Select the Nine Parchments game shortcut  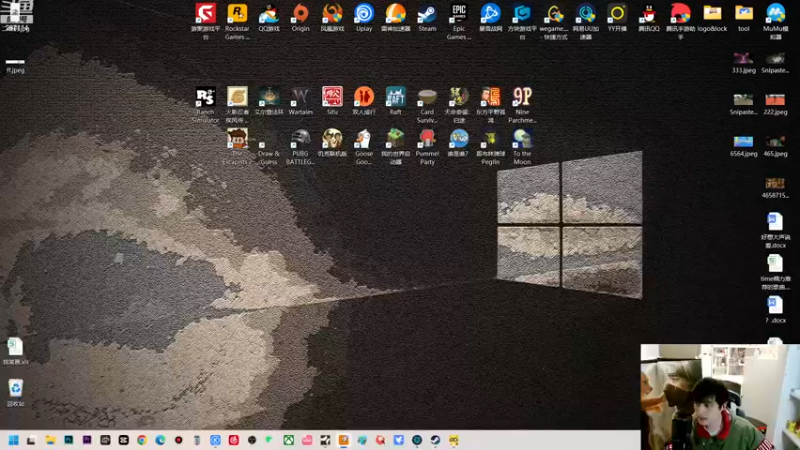pos(522,105)
